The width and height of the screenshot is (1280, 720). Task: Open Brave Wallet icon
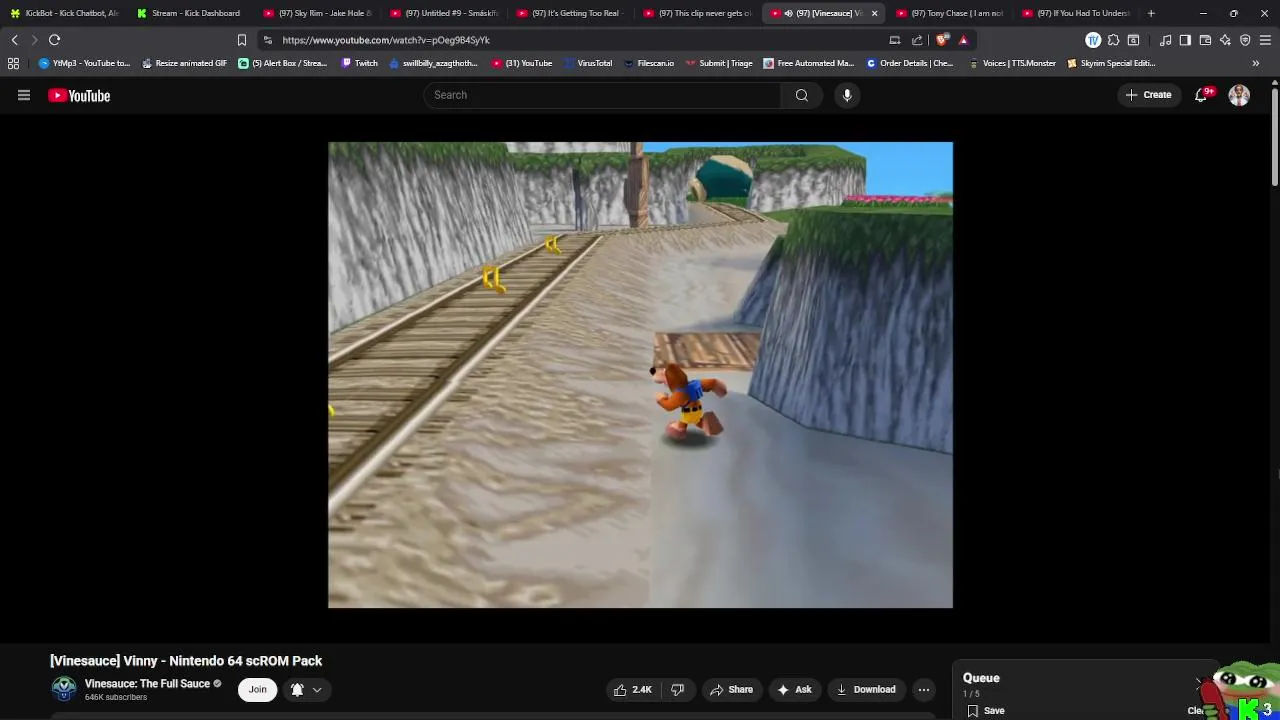tap(1205, 40)
